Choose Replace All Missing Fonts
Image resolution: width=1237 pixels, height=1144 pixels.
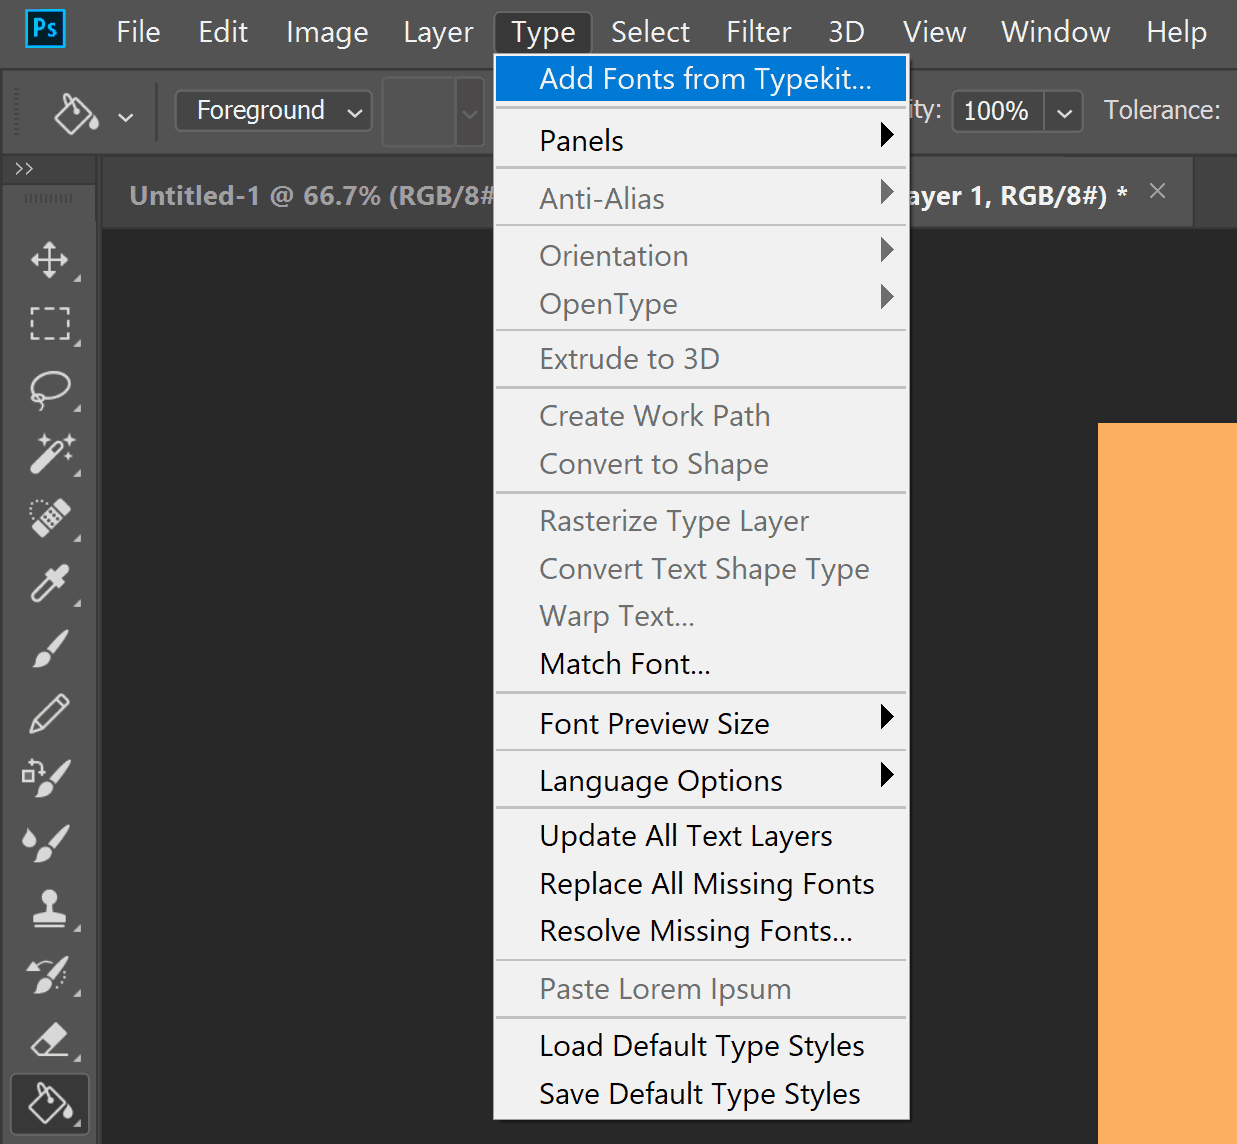701,884
